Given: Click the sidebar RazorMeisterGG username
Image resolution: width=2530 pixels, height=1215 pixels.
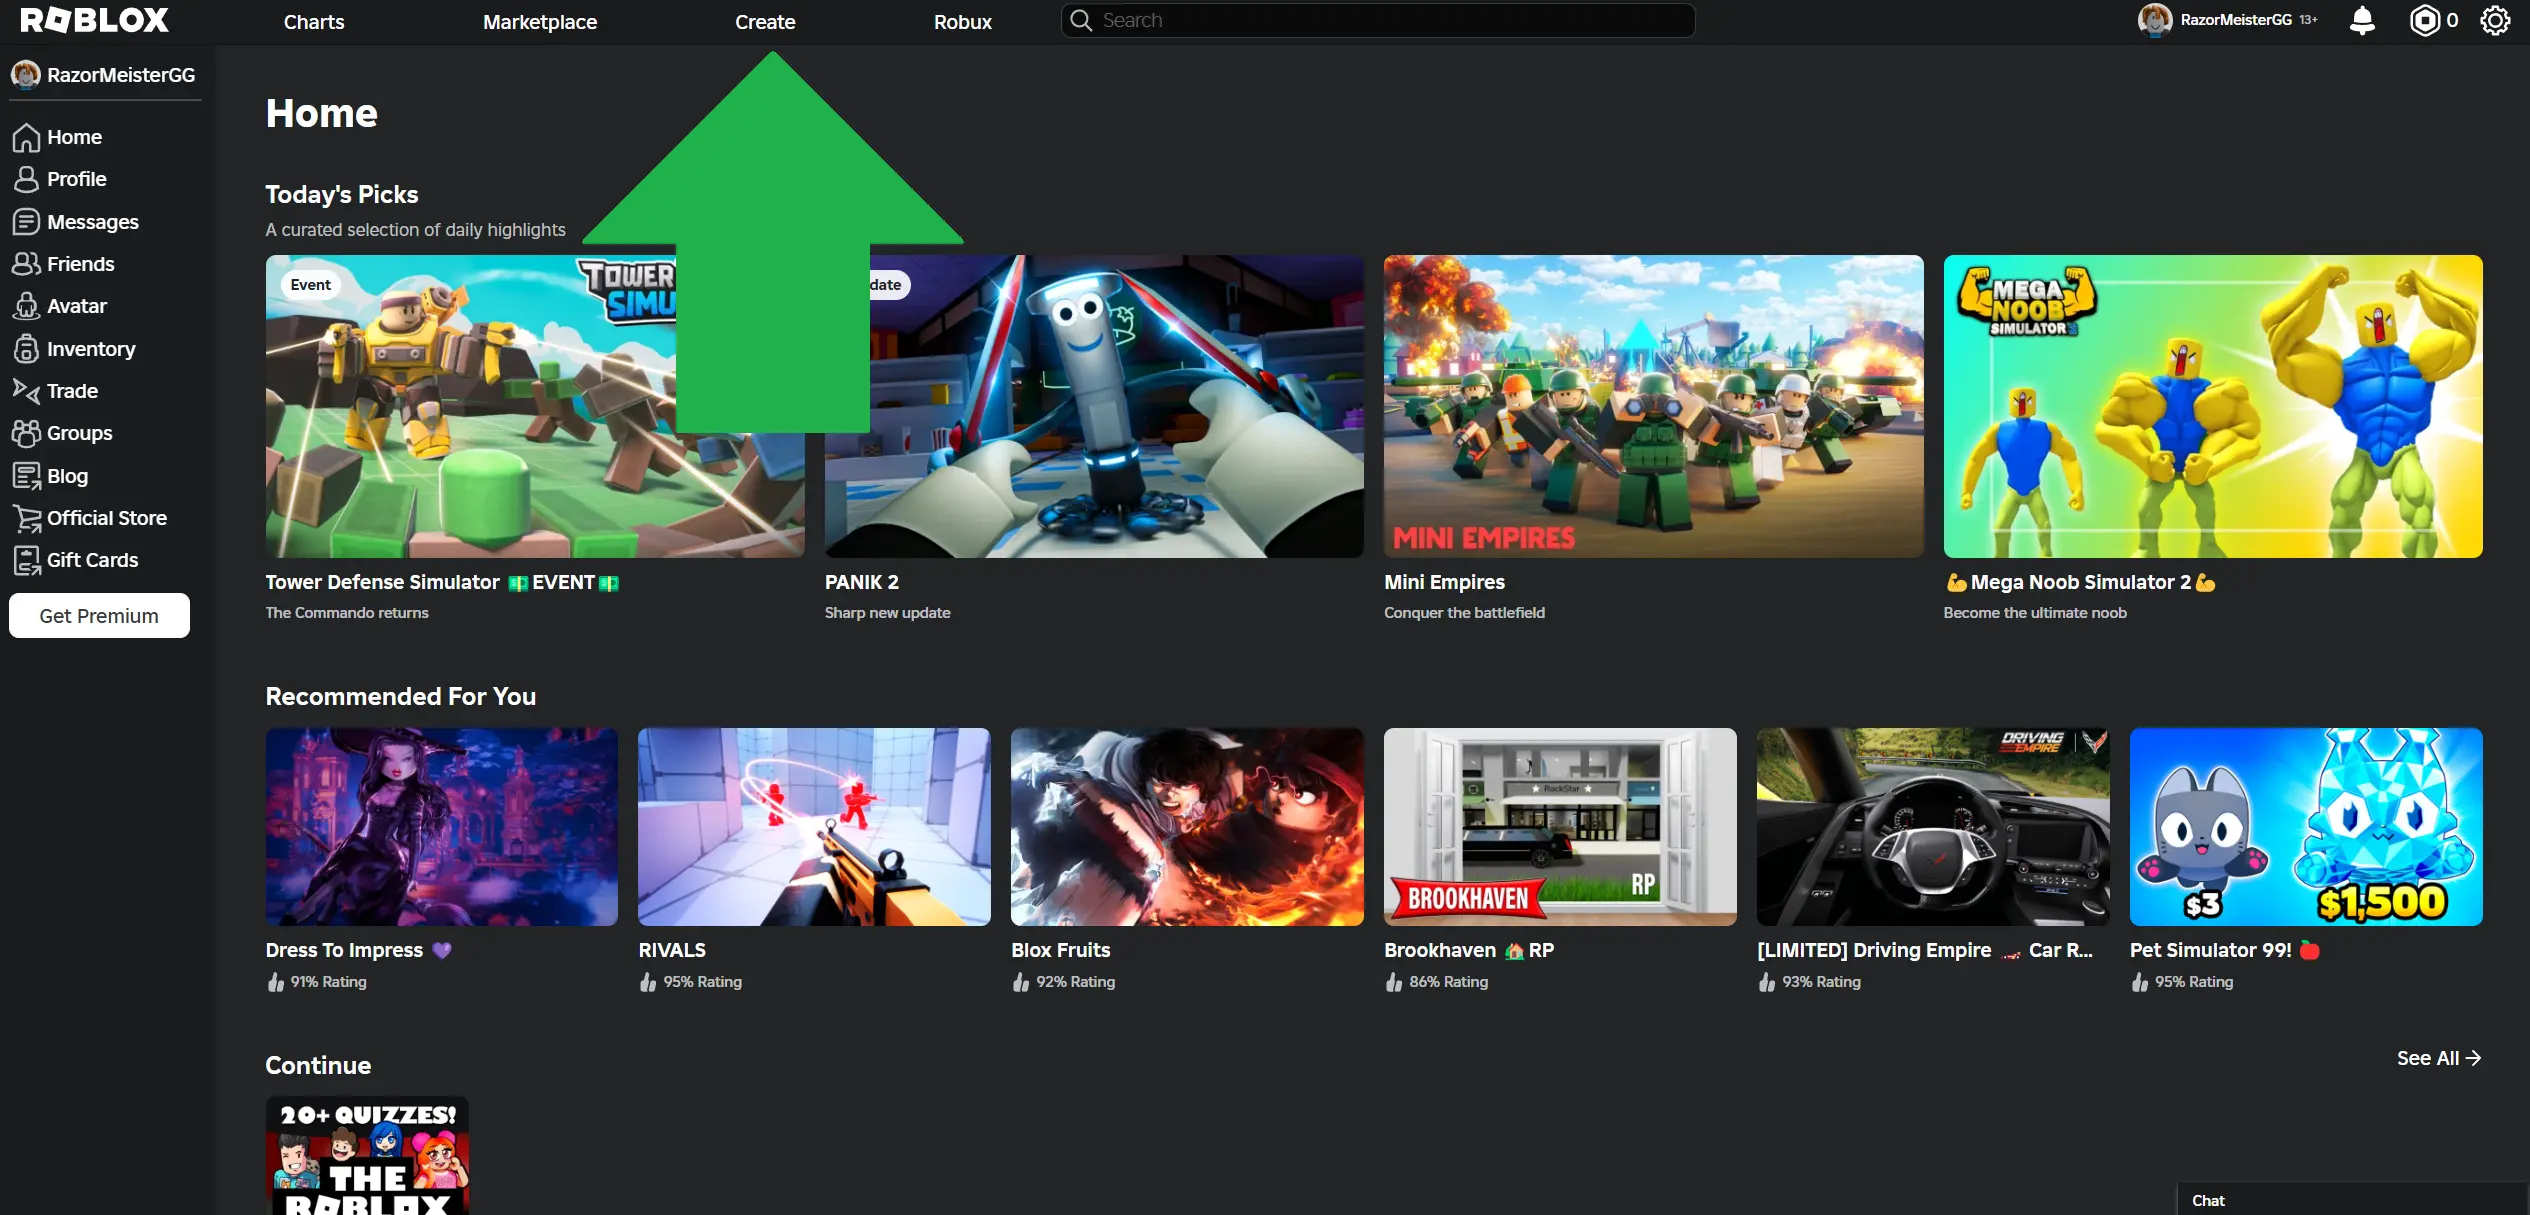Looking at the screenshot, I should coord(121,75).
